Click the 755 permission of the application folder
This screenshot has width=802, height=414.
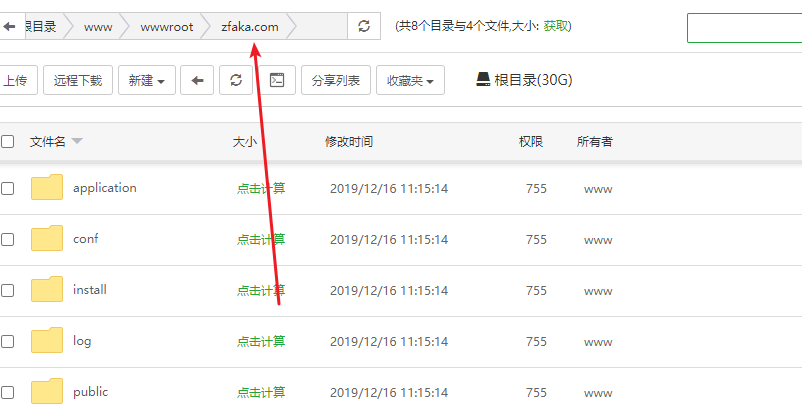pos(537,189)
